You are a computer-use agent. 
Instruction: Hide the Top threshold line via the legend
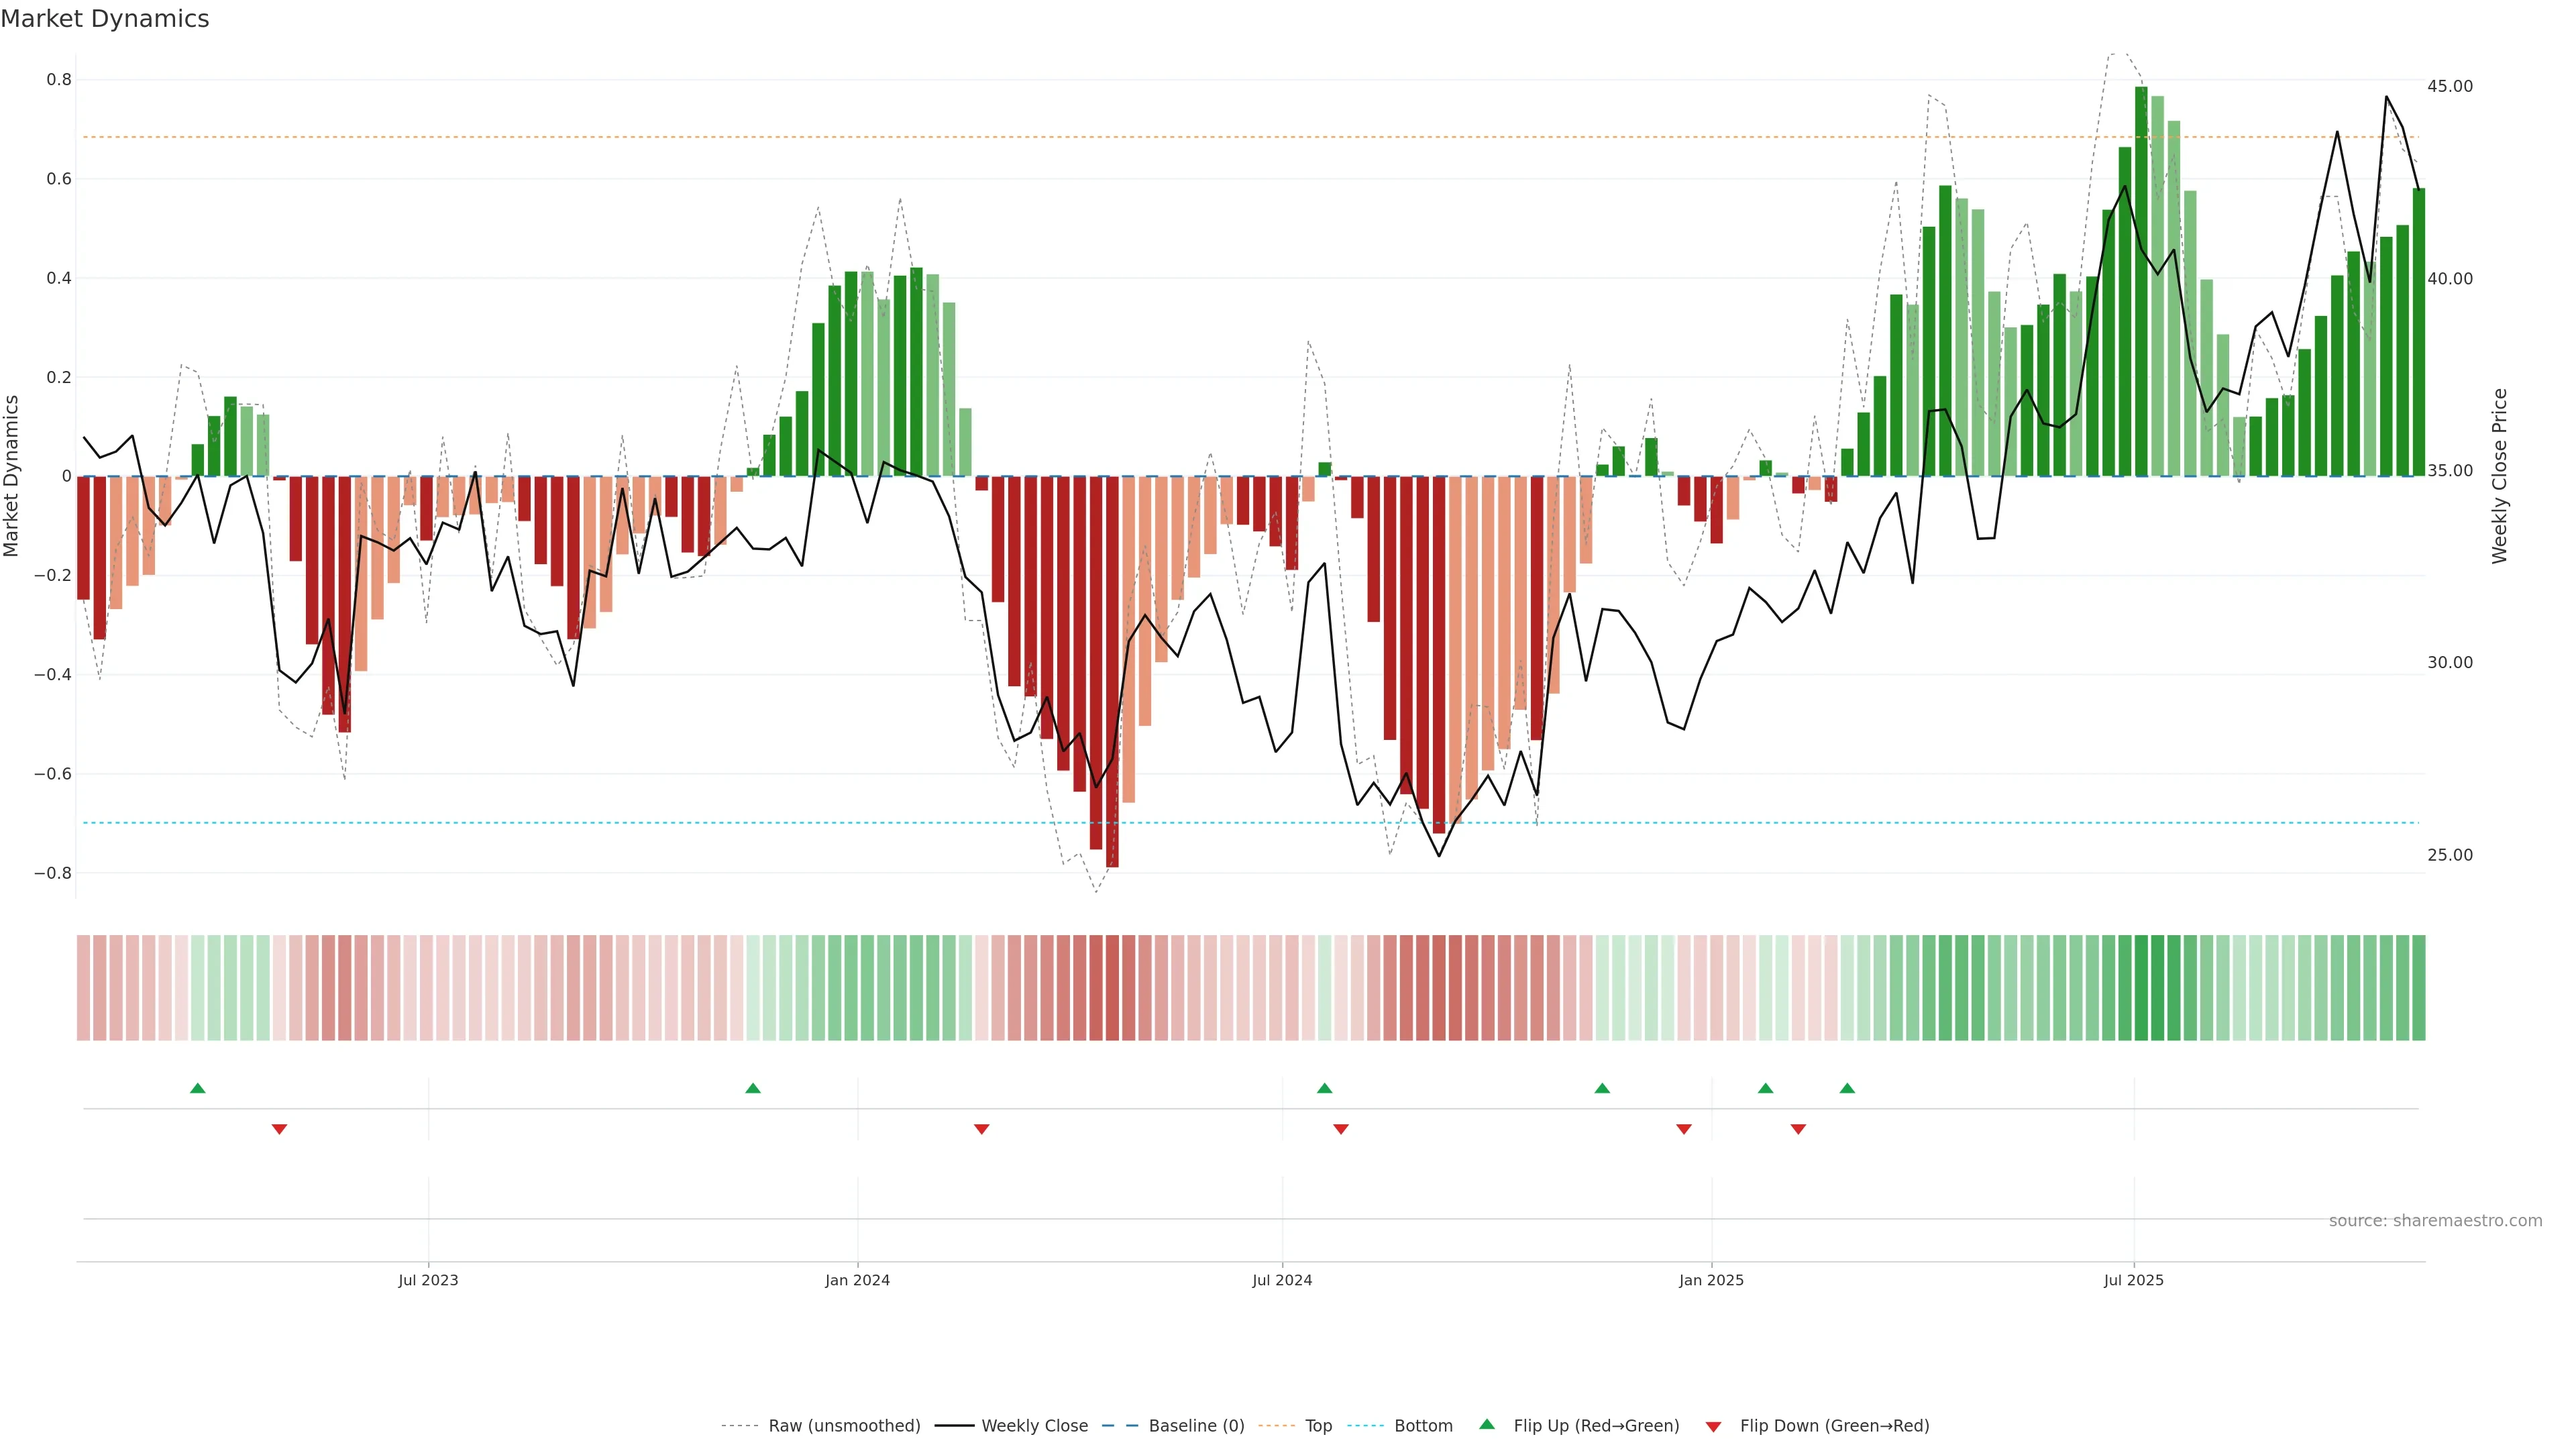tap(1318, 1426)
